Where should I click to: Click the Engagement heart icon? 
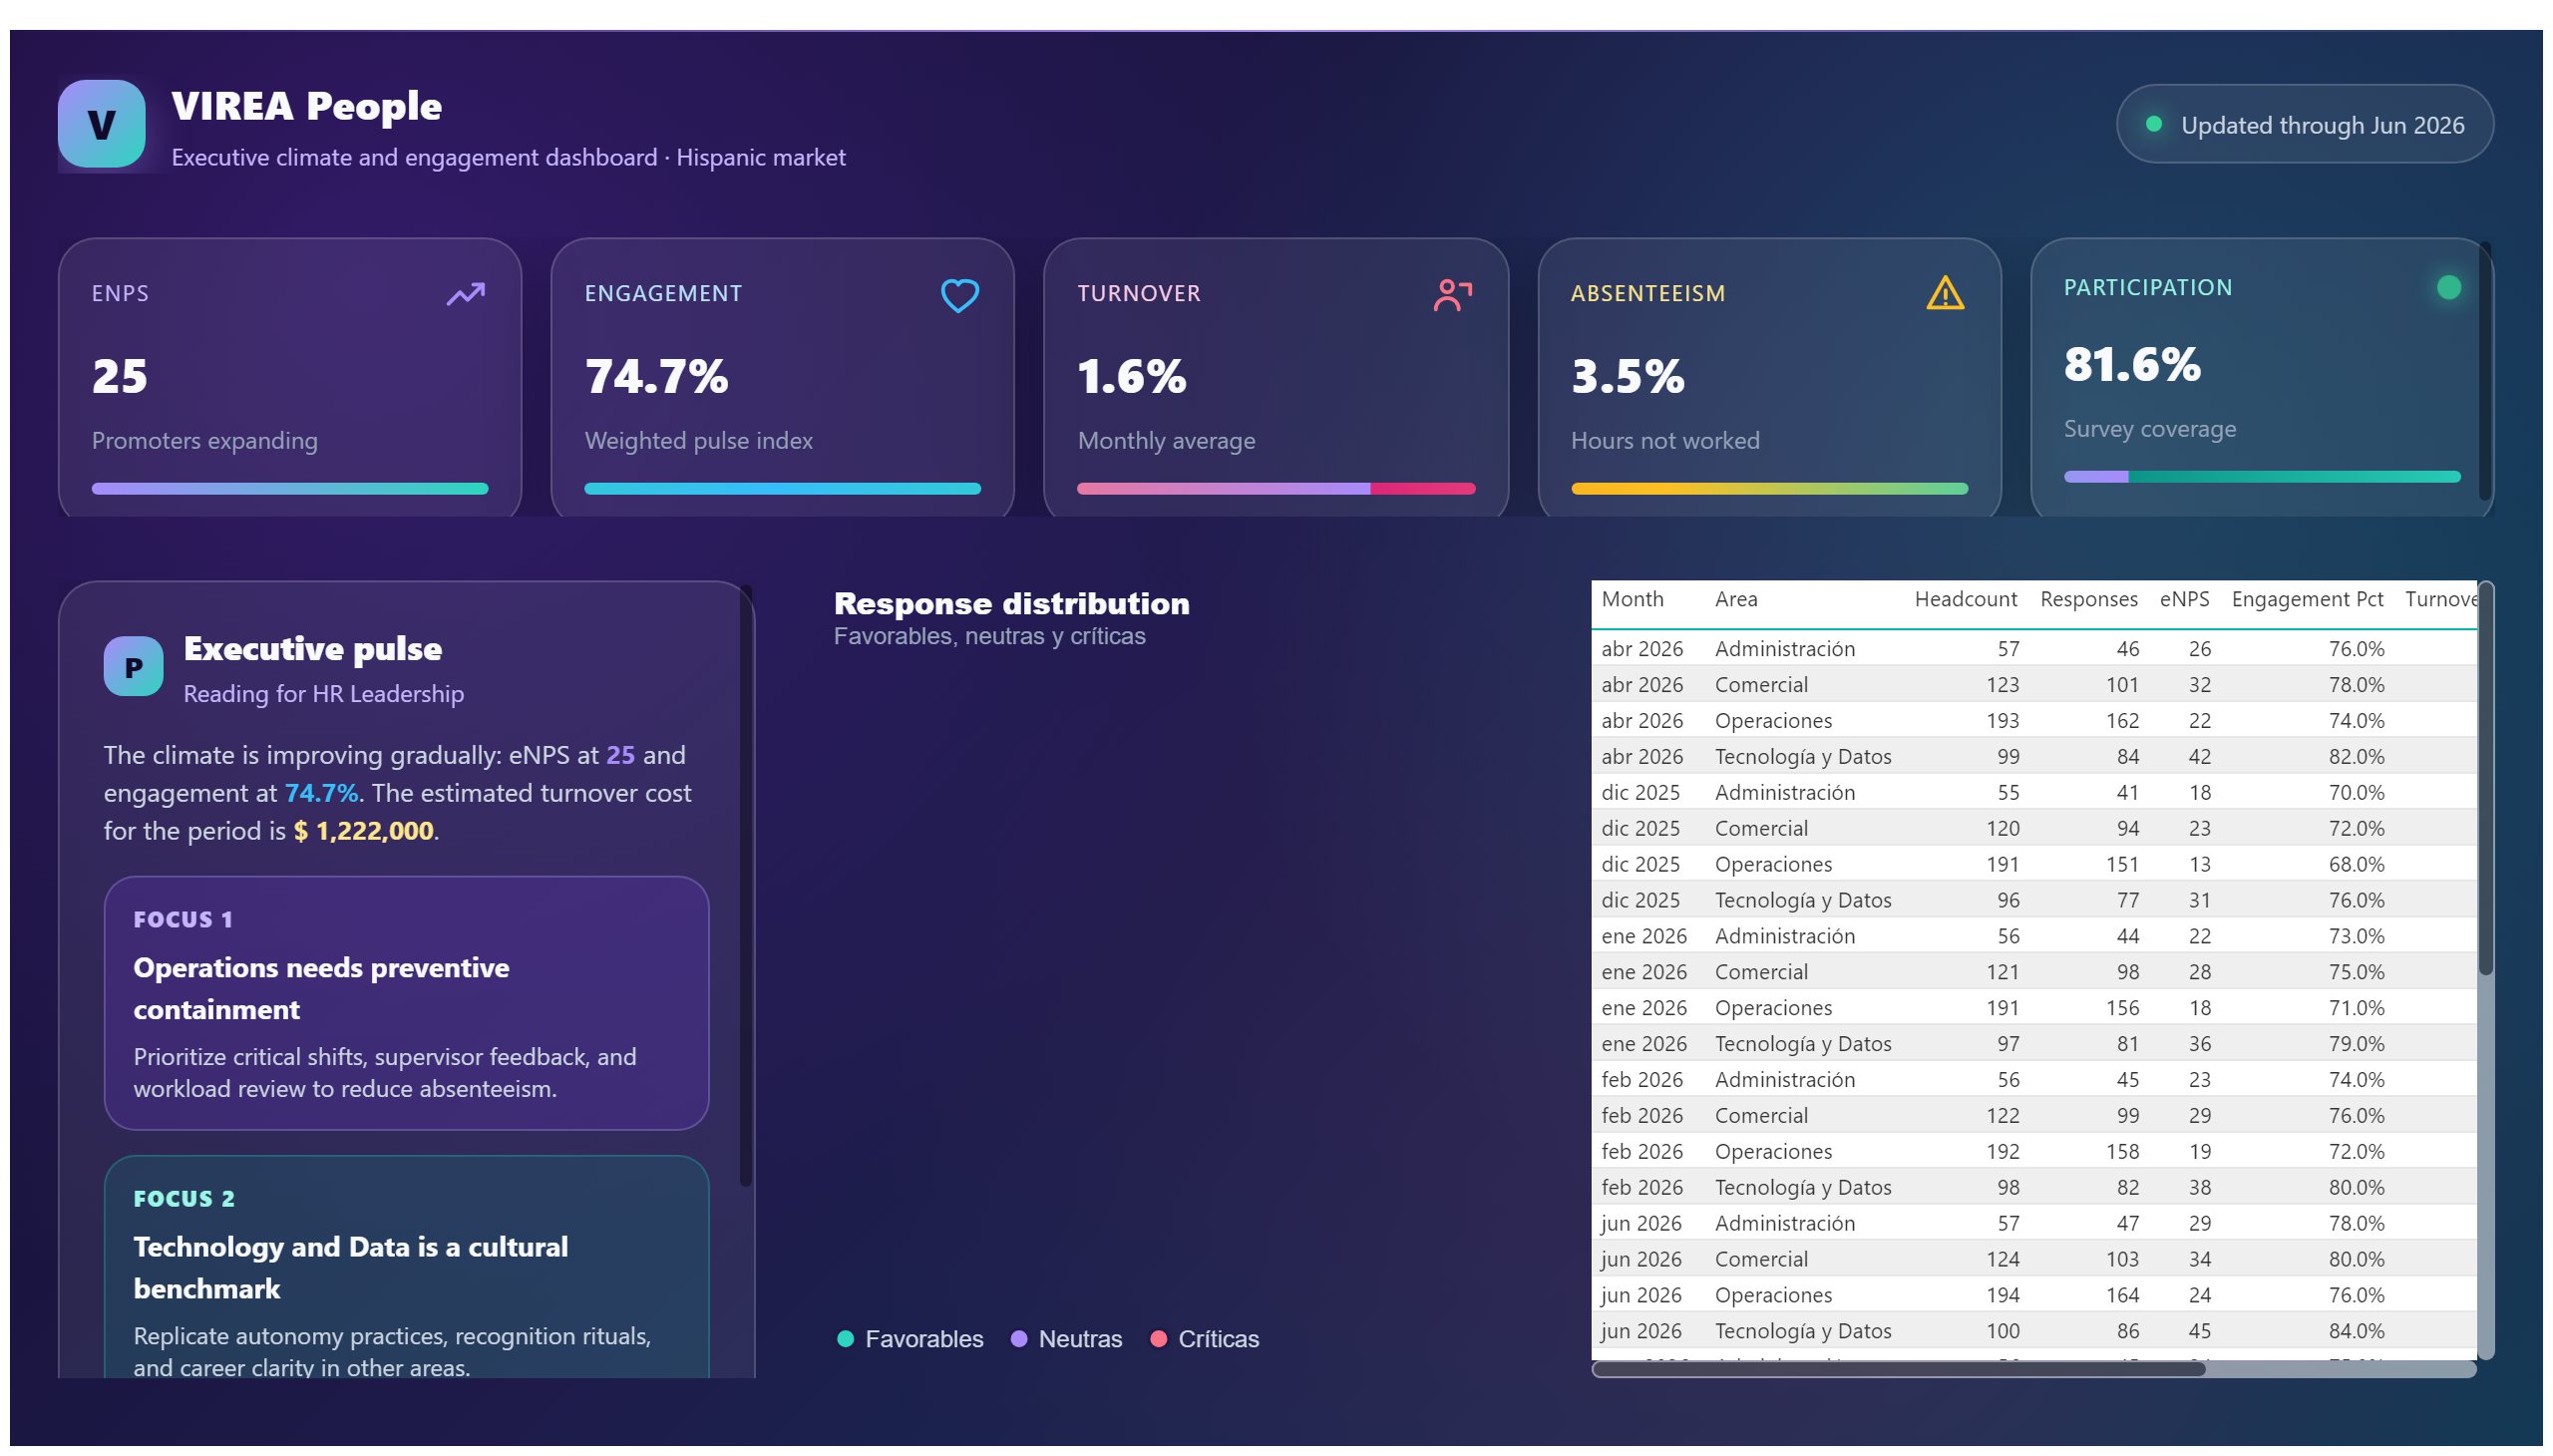(959, 295)
